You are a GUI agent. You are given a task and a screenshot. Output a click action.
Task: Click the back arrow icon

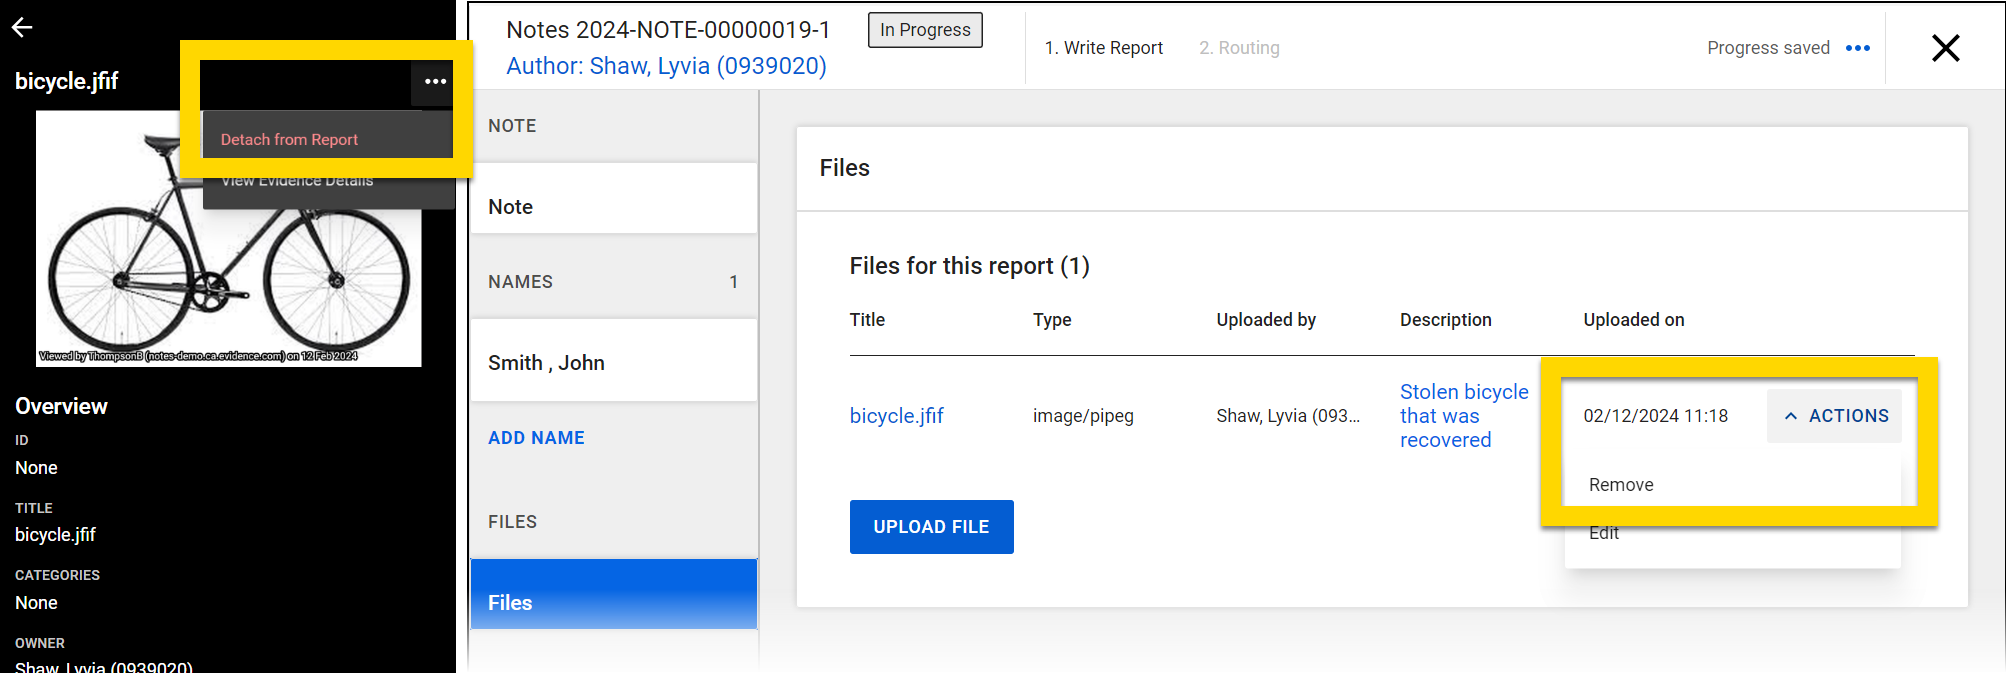pyautogui.click(x=22, y=28)
